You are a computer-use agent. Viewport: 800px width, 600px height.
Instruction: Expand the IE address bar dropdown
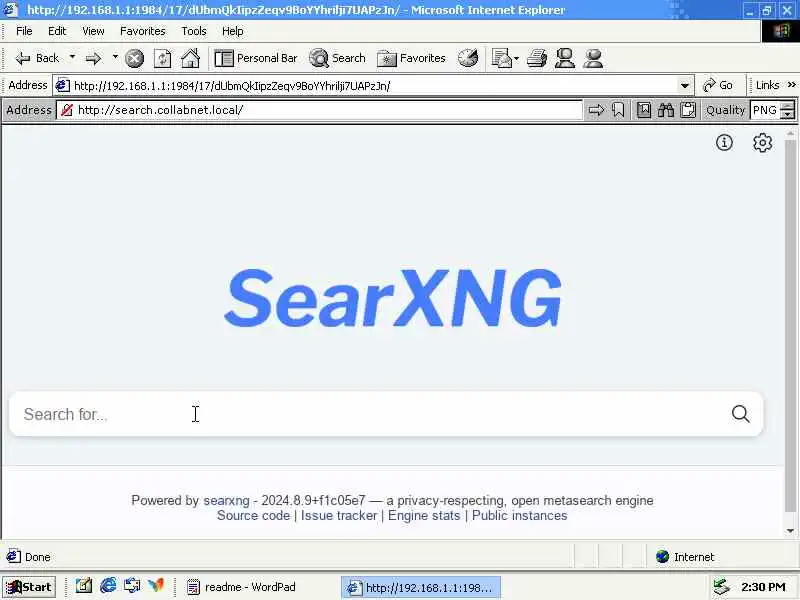(685, 86)
